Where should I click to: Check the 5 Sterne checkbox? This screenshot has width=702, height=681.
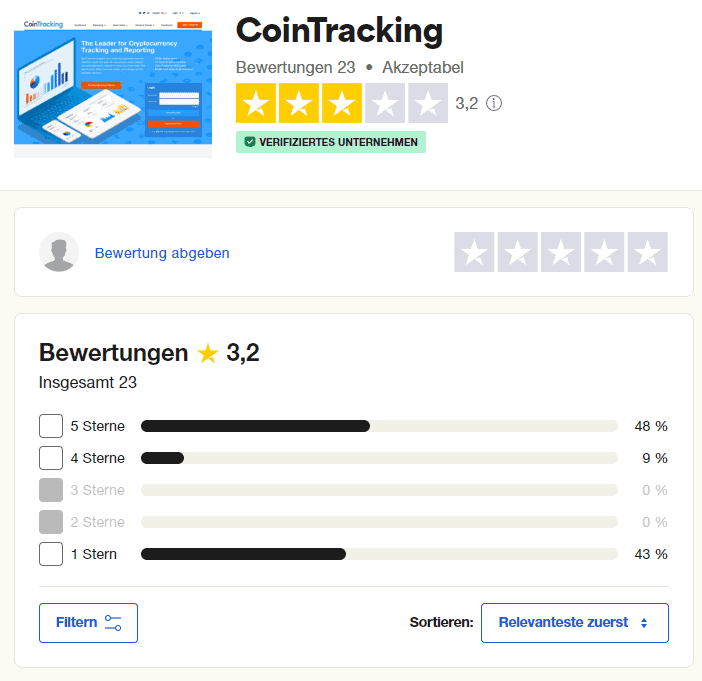click(51, 426)
